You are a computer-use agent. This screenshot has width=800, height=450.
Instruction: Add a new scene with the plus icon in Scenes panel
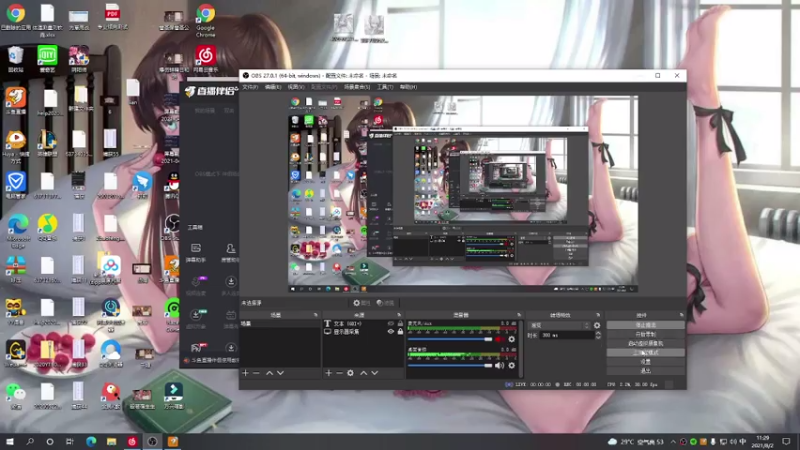coord(245,373)
